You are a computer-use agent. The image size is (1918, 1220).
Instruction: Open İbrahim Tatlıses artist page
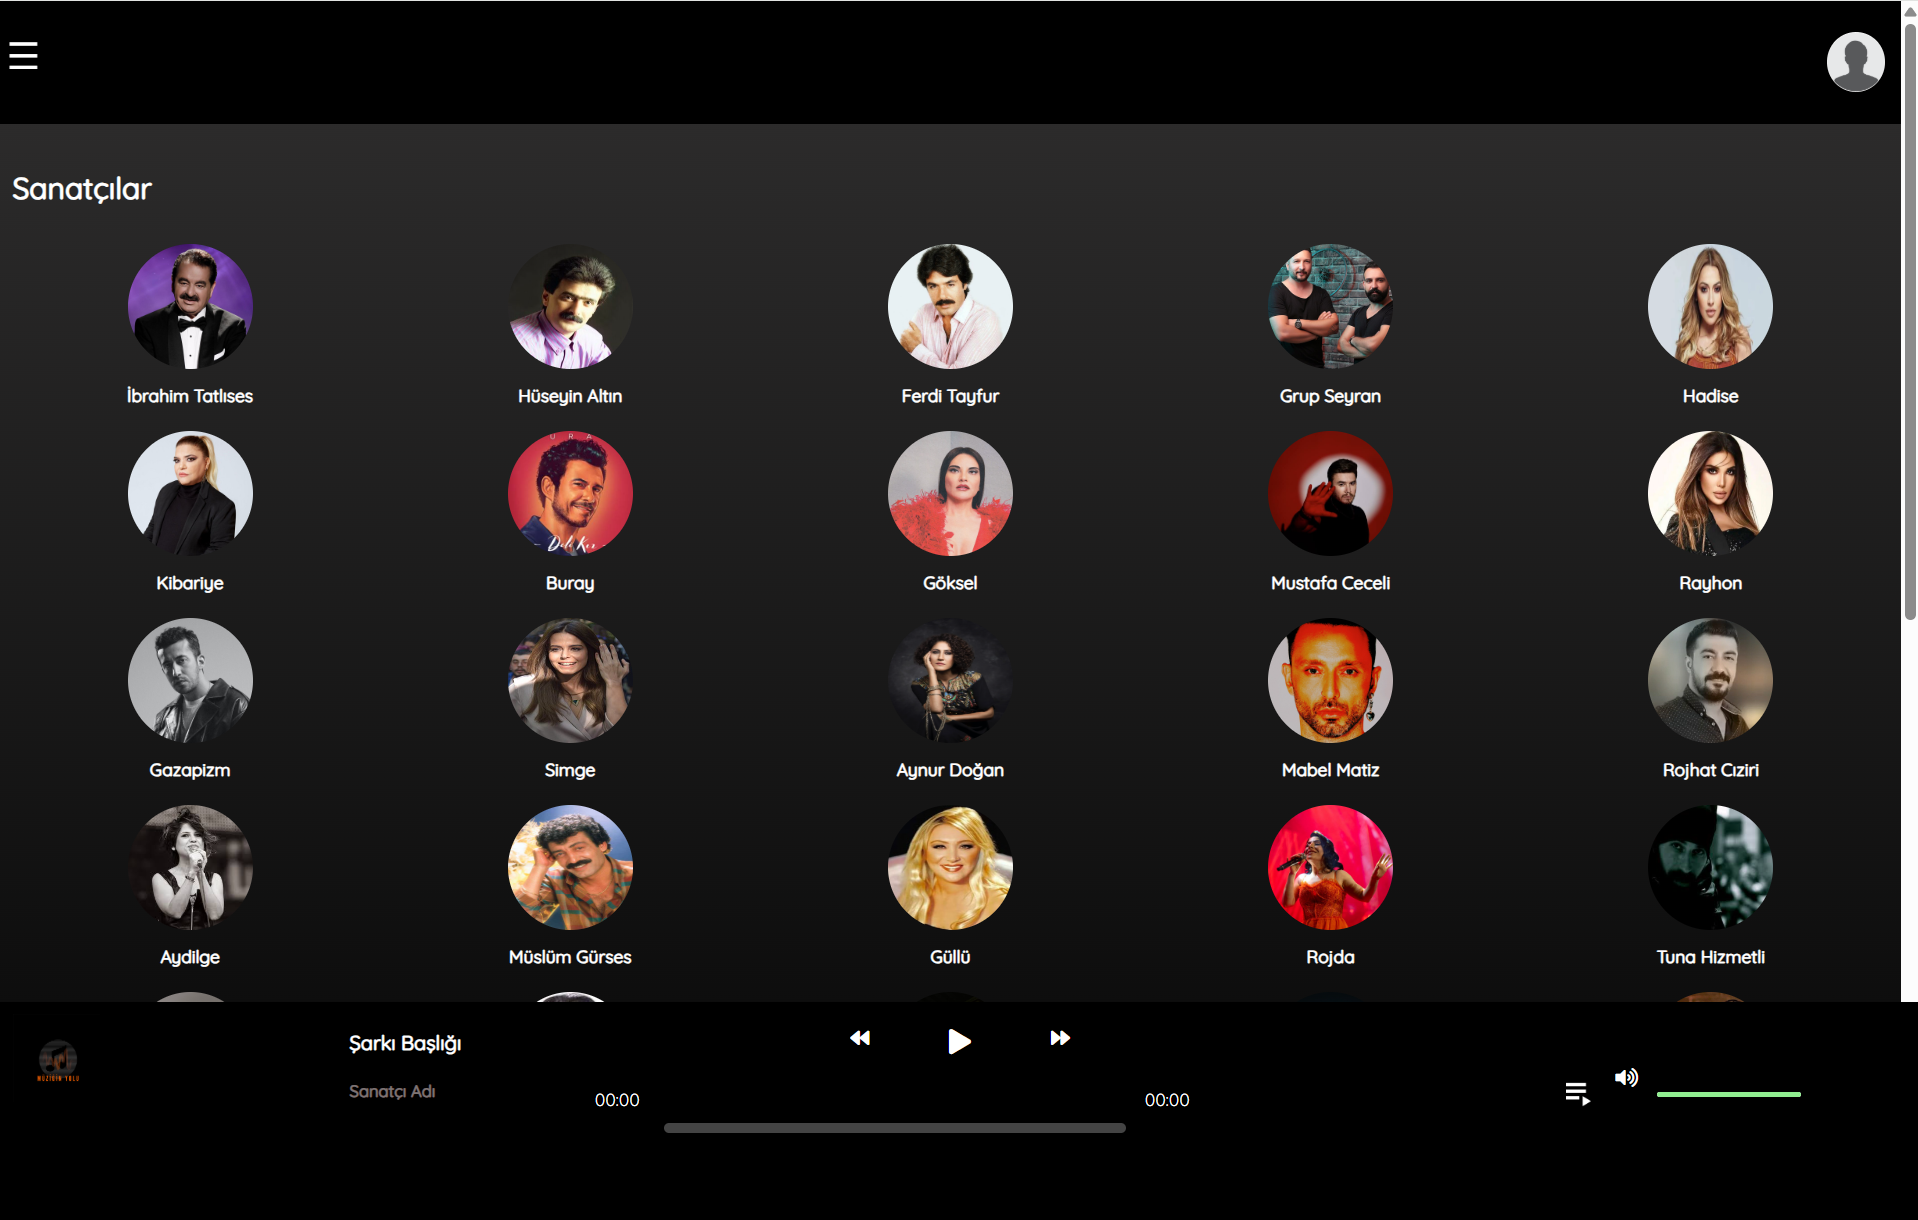pos(190,307)
